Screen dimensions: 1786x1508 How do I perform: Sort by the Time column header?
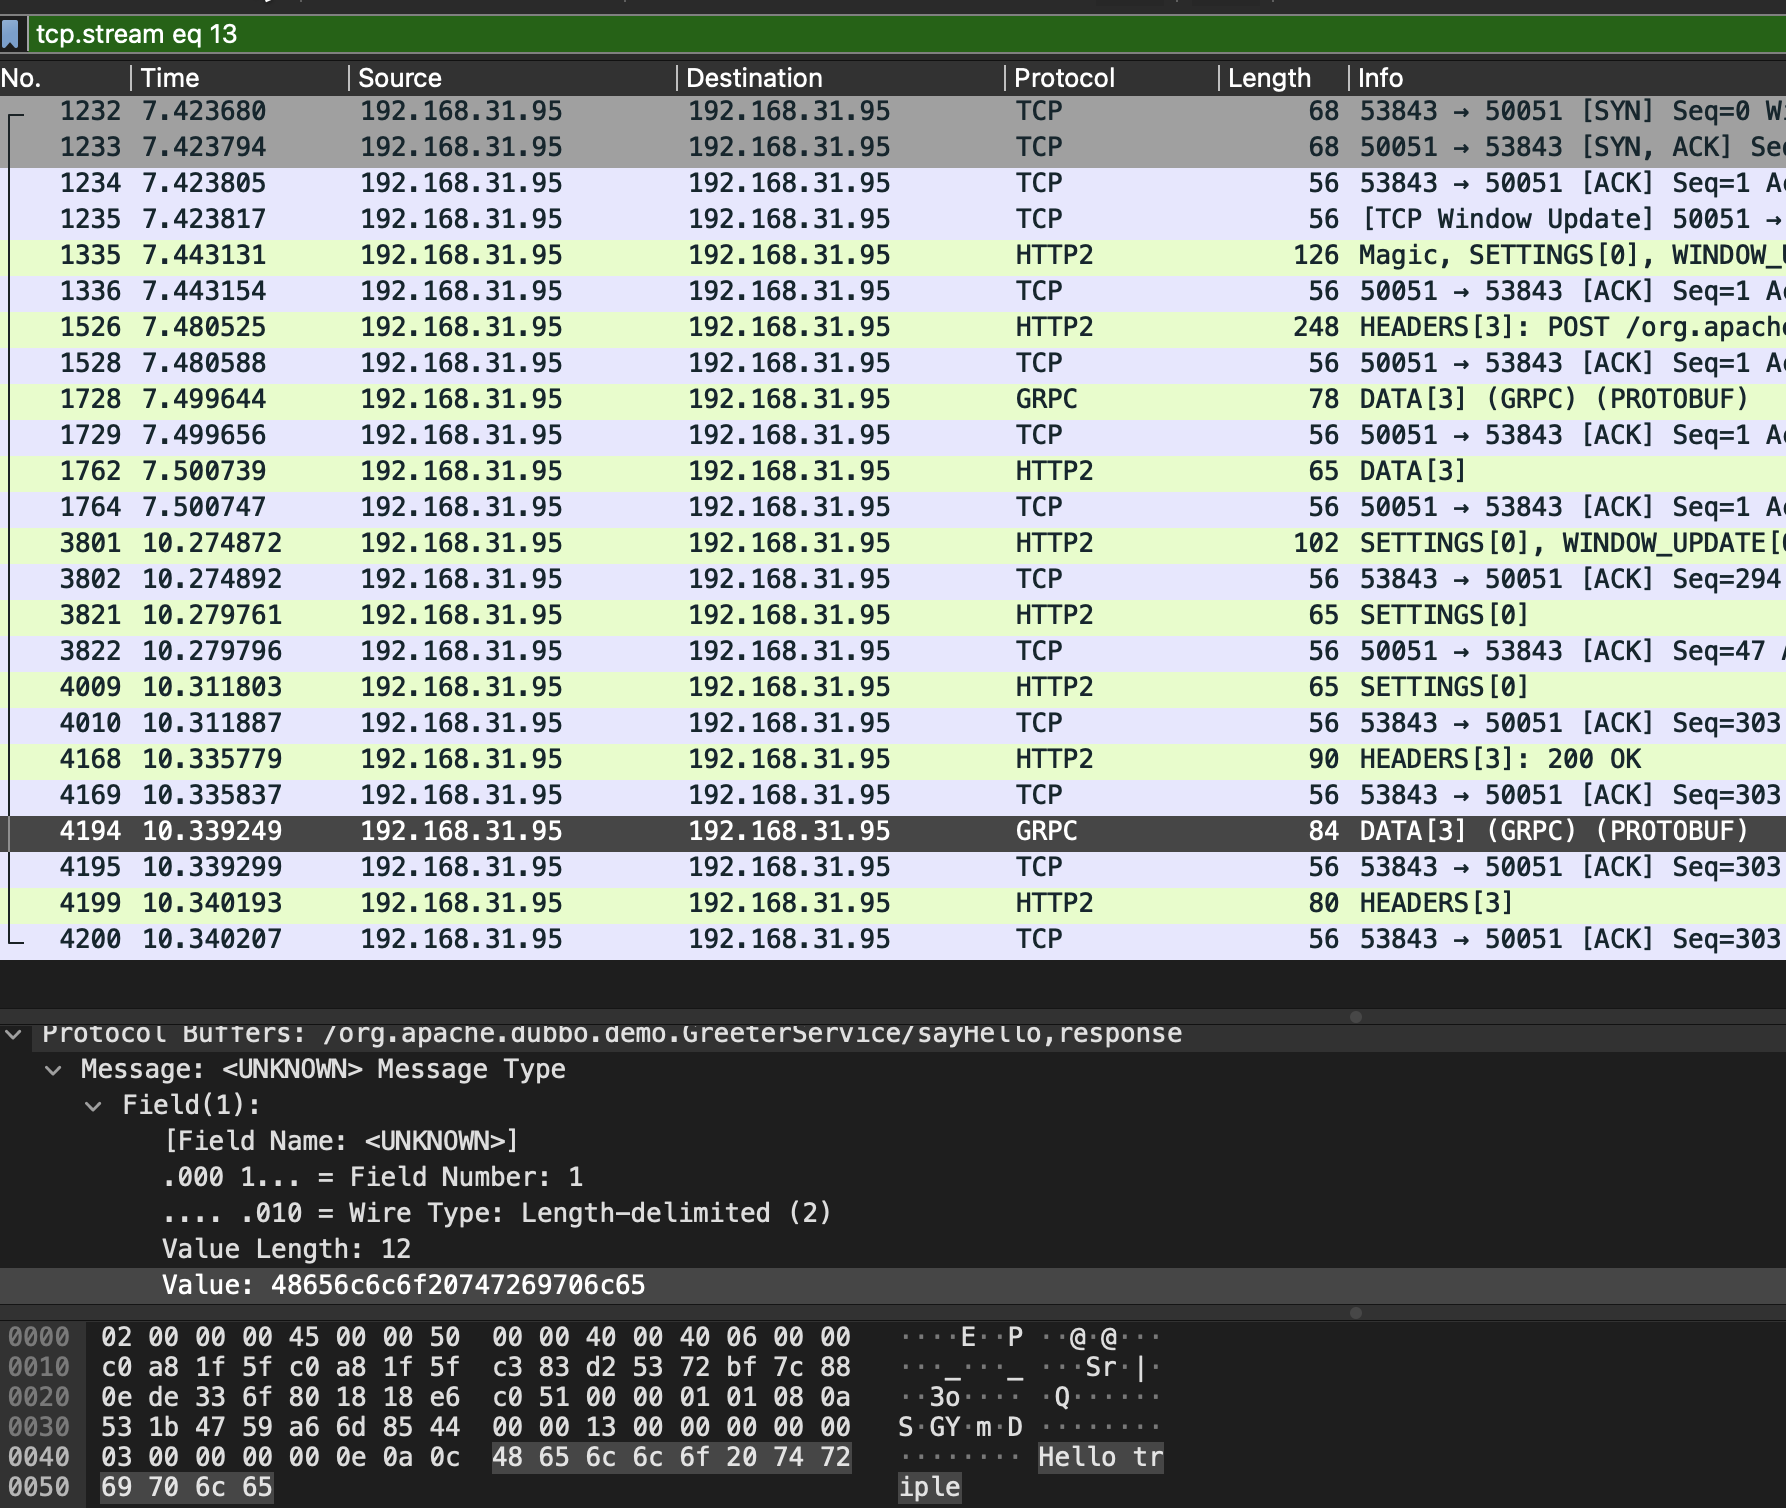click(239, 78)
